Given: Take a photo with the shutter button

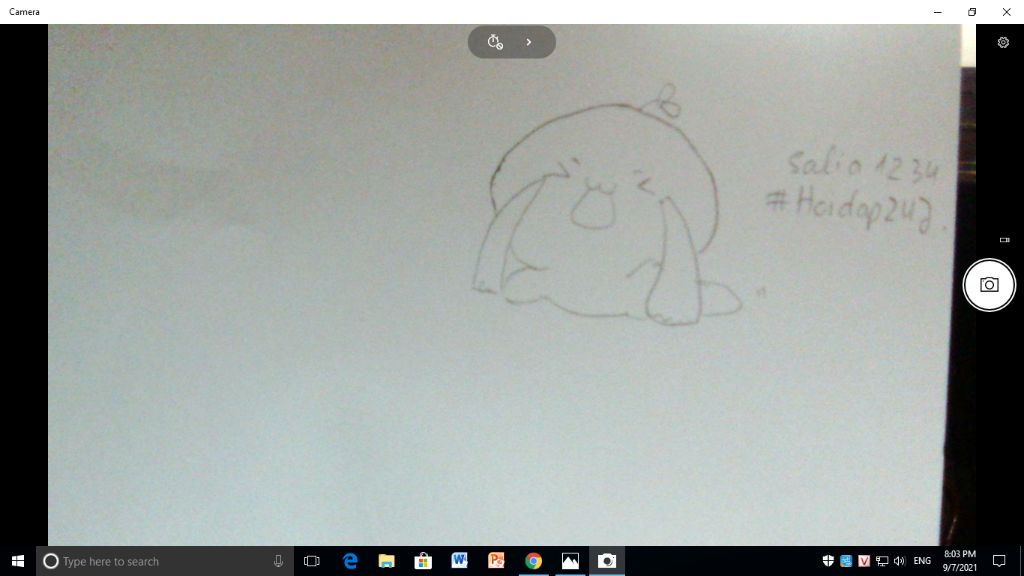Looking at the screenshot, I should tap(989, 285).
